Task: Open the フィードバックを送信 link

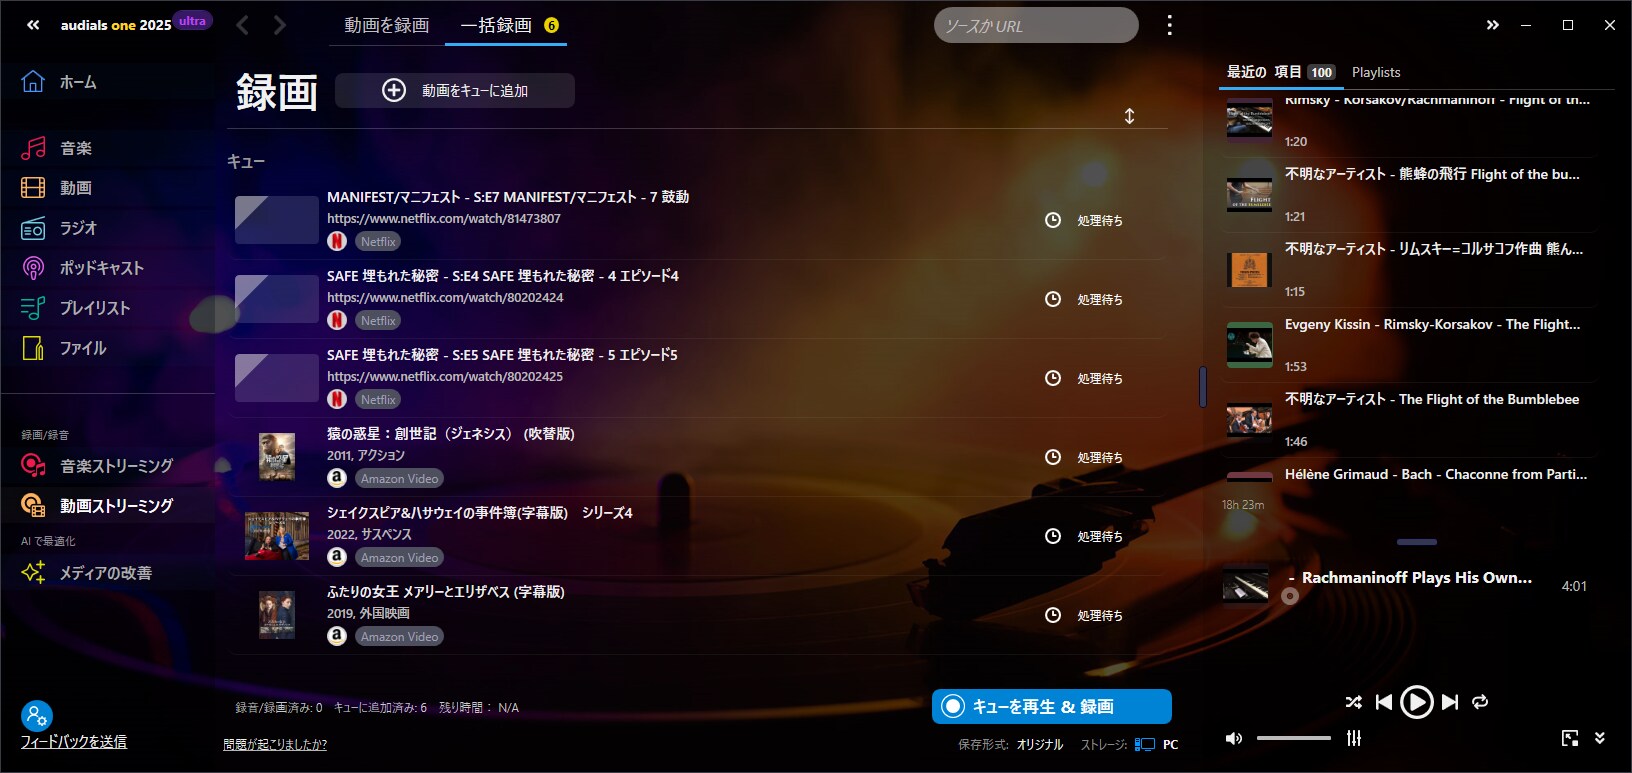Action: click(x=74, y=742)
